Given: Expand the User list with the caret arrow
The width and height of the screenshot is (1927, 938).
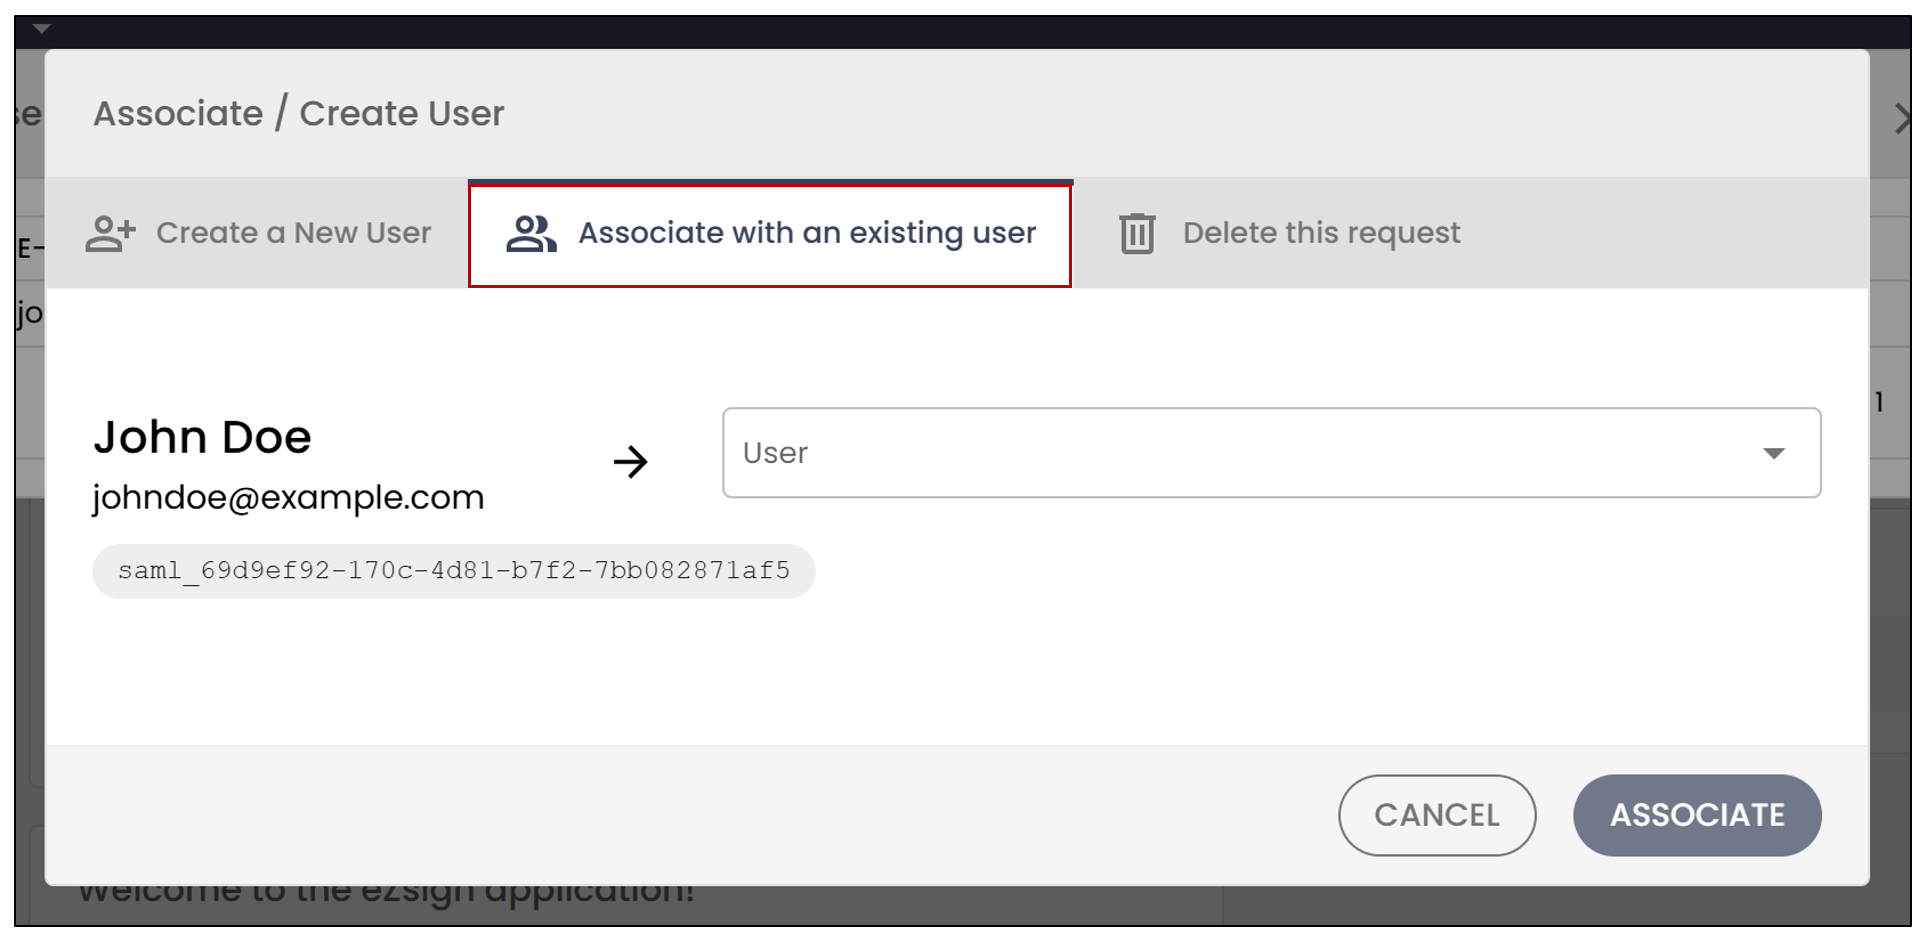Looking at the screenshot, I should (x=1774, y=454).
